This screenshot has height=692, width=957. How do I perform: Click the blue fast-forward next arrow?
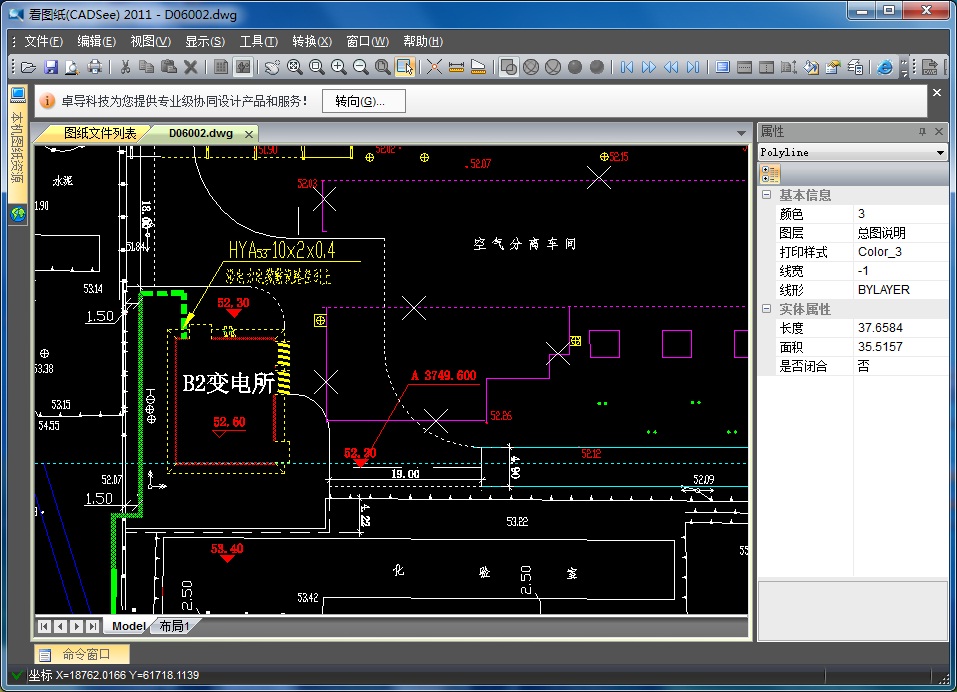coord(649,67)
